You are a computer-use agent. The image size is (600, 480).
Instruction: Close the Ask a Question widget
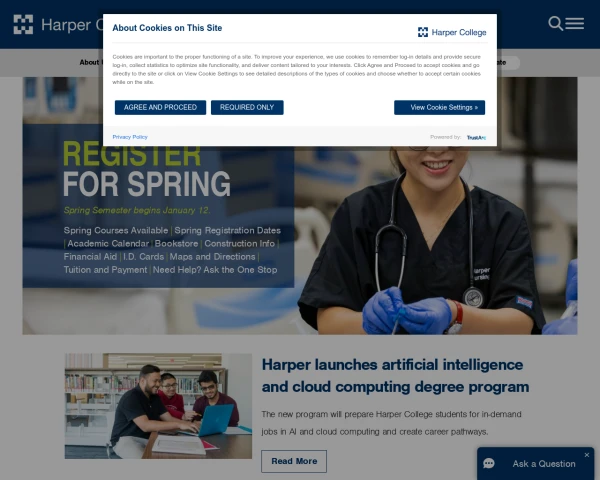pyautogui.click(x=587, y=455)
